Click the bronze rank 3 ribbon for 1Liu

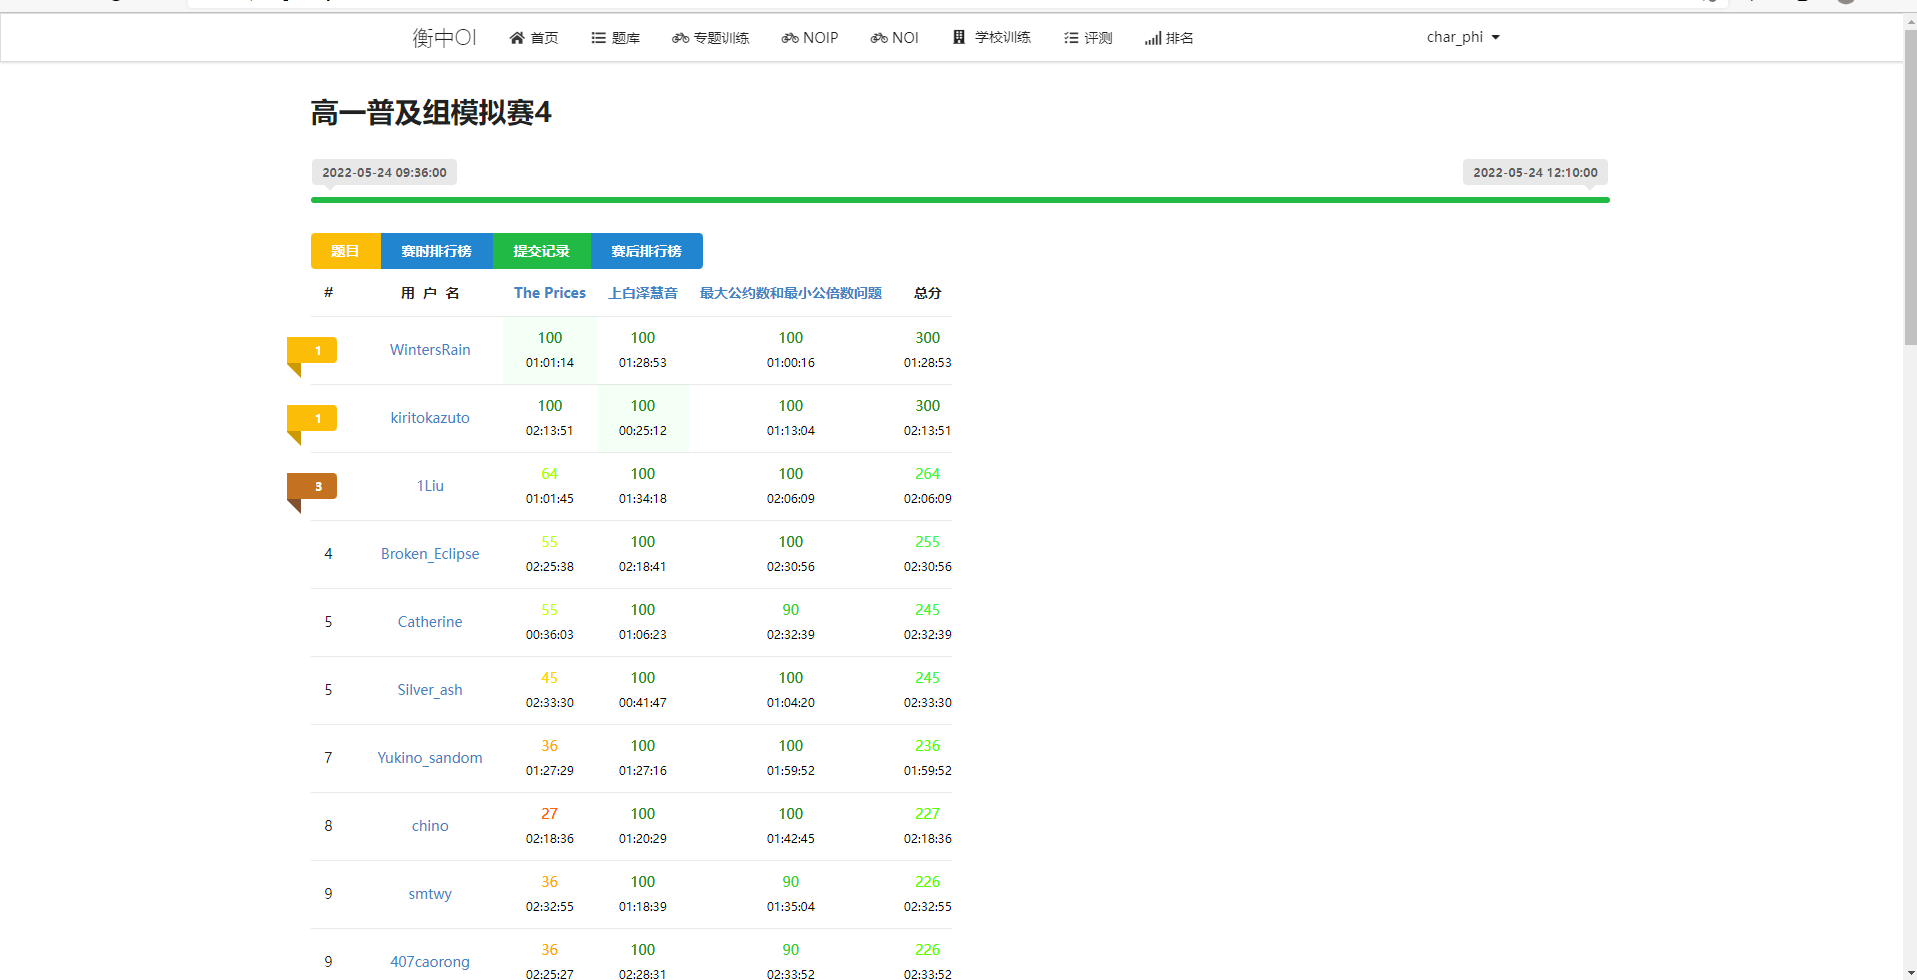[312, 493]
